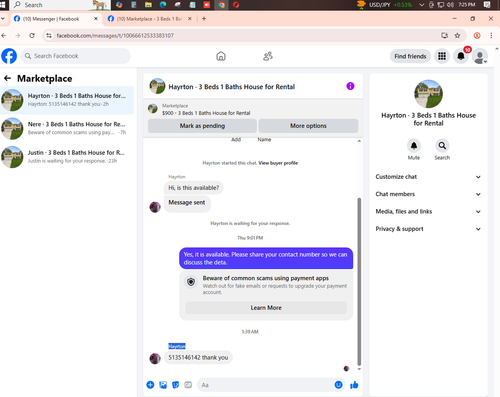Open Chrome three-dot menu
Viewport: 500px width, 397px height.
491,35
